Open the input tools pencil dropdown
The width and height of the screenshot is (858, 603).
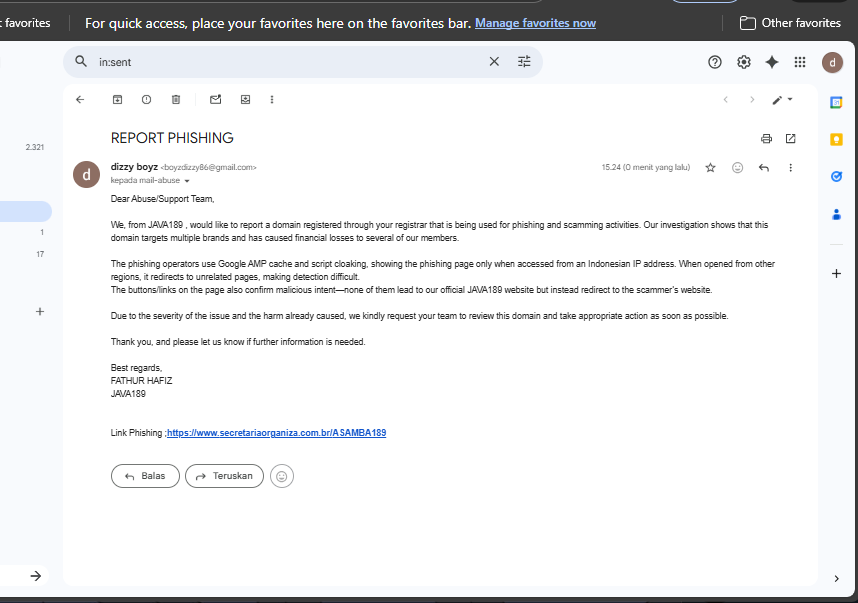tap(782, 100)
